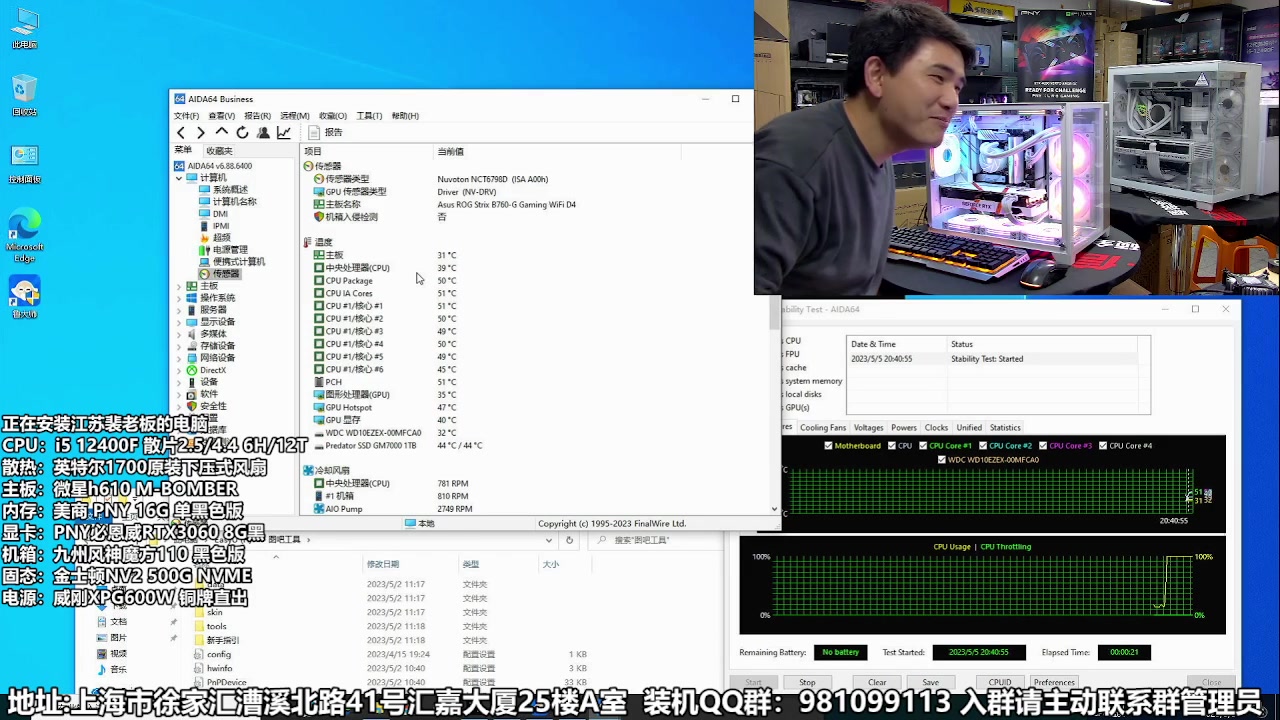Open the graph chart toolbar icon
The width and height of the screenshot is (1280, 720).
pos(284,132)
